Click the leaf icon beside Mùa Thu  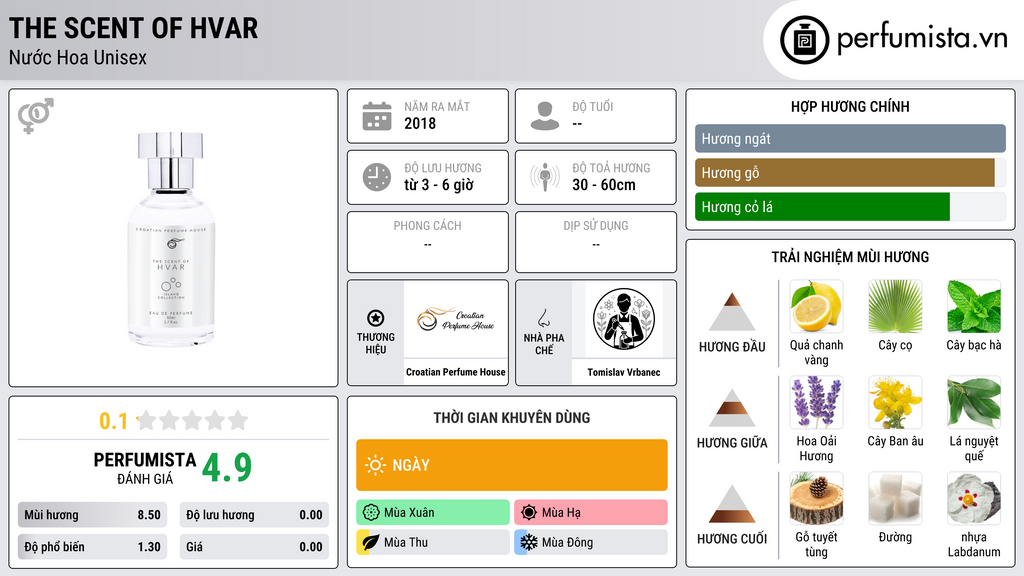(370, 542)
